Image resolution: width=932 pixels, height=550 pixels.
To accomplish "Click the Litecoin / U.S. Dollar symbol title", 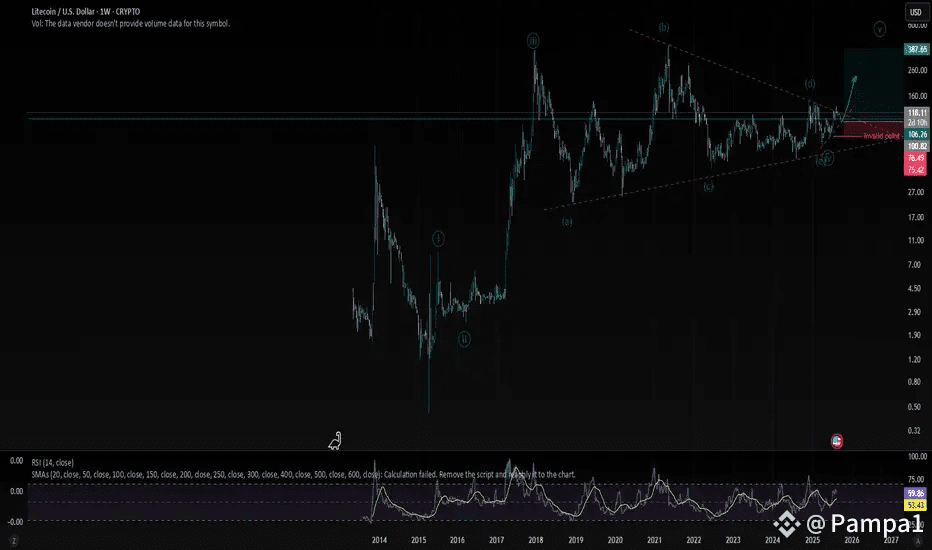I will 86,11.
